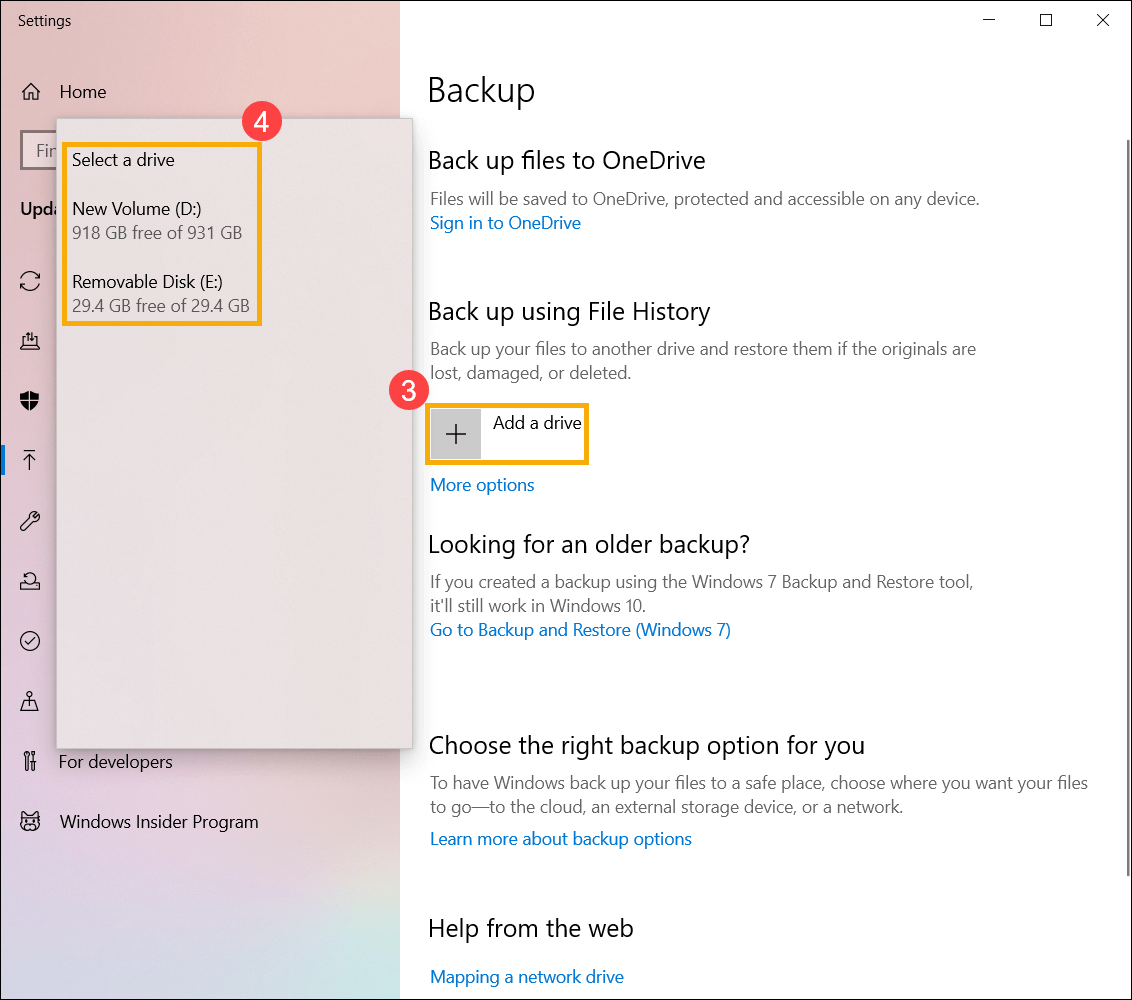
Task: Select New Volume (D:) as backup drive
Action: [137, 220]
